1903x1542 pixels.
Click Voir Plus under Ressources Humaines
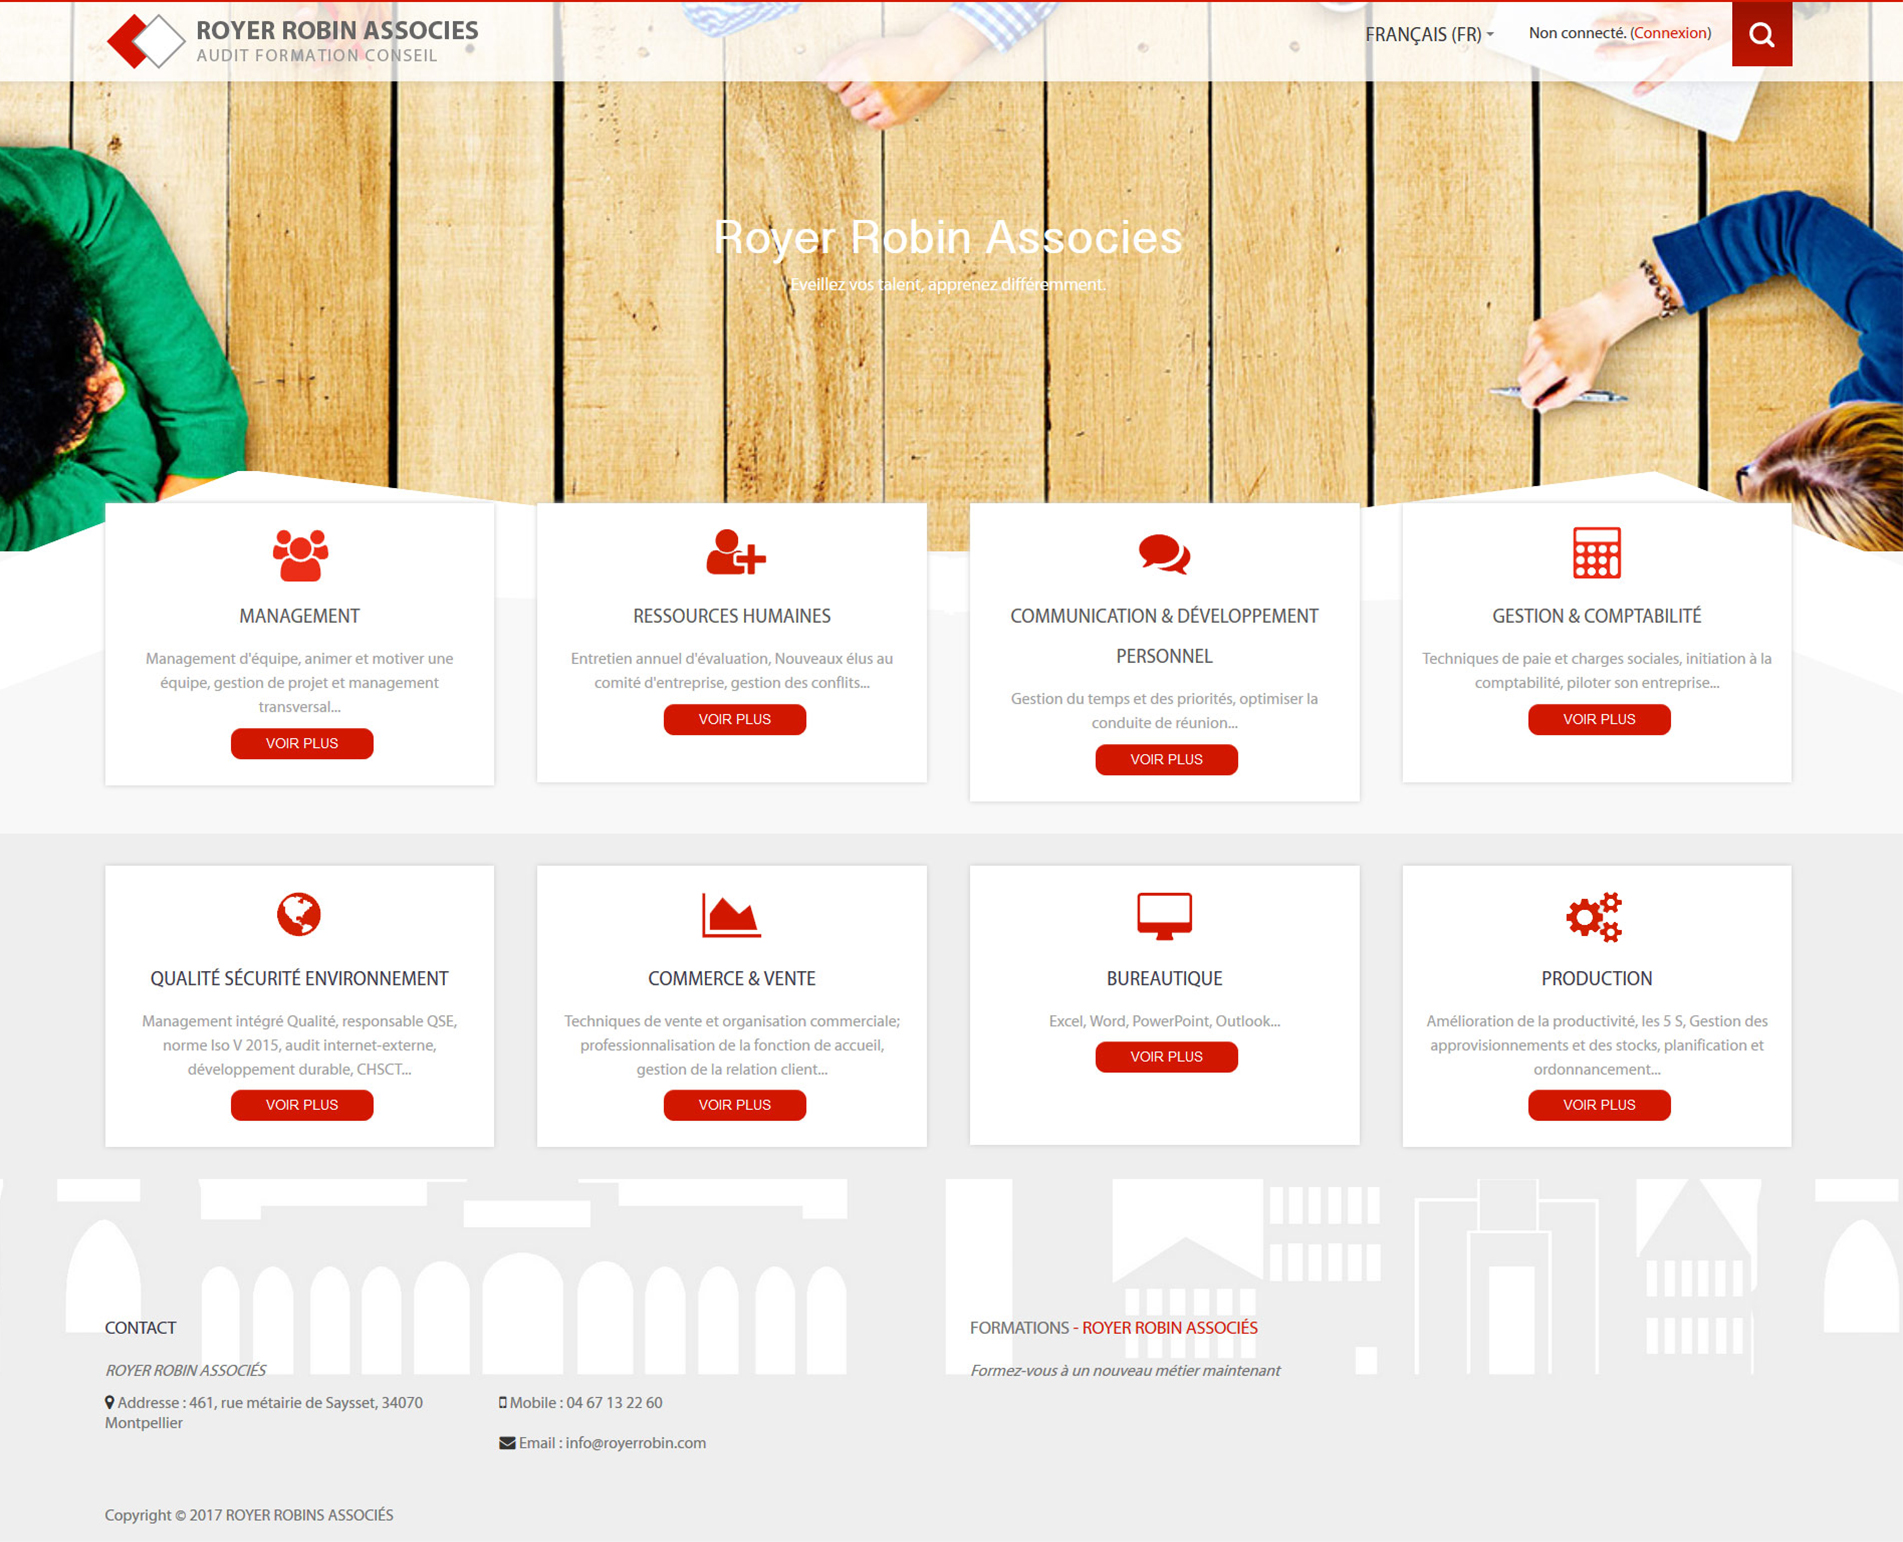coord(735,719)
